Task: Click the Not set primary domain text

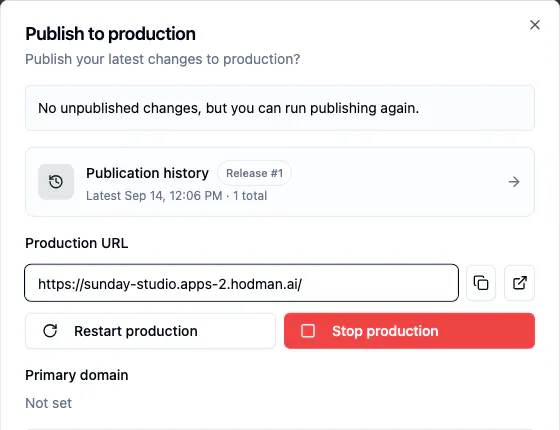Action: 49,403
